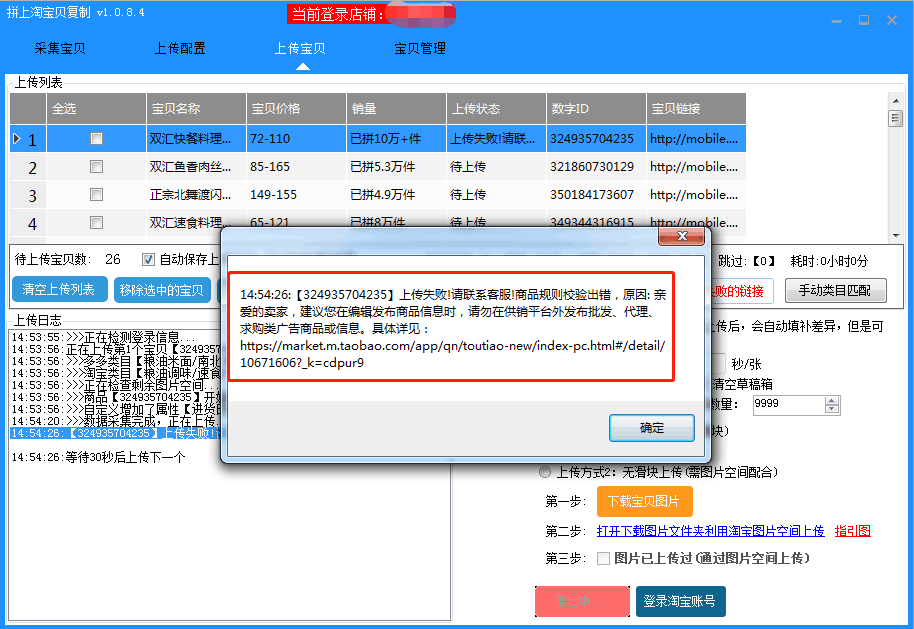Switch to the 采集宝贝 tab

tap(59, 48)
